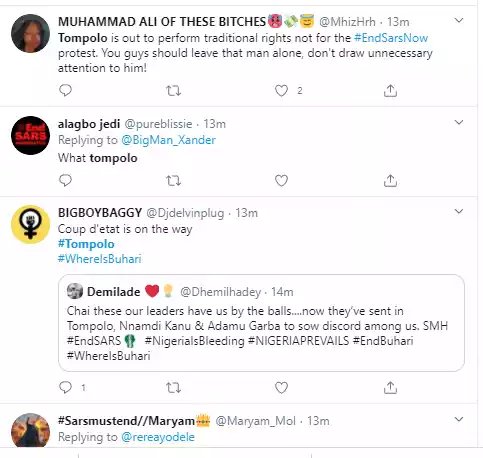Like MhizHrh's tweet with 2 likes
483x458 pixels.
coord(281,91)
